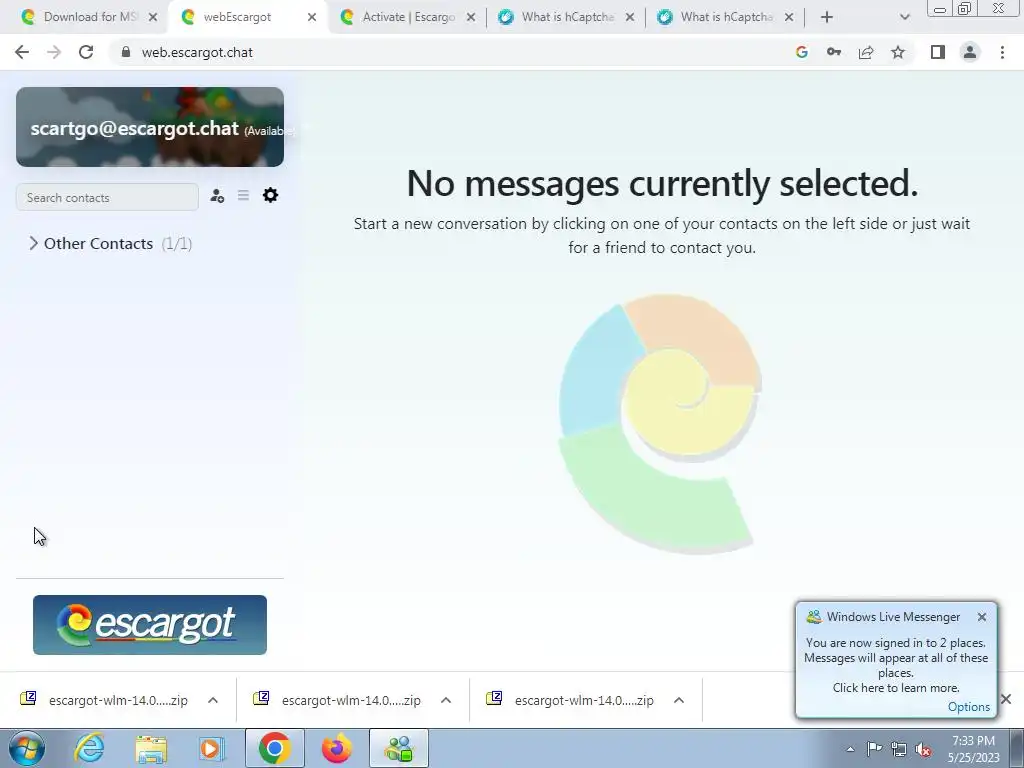Open Action Center flag icon
The width and height of the screenshot is (1024, 768).
(874, 749)
